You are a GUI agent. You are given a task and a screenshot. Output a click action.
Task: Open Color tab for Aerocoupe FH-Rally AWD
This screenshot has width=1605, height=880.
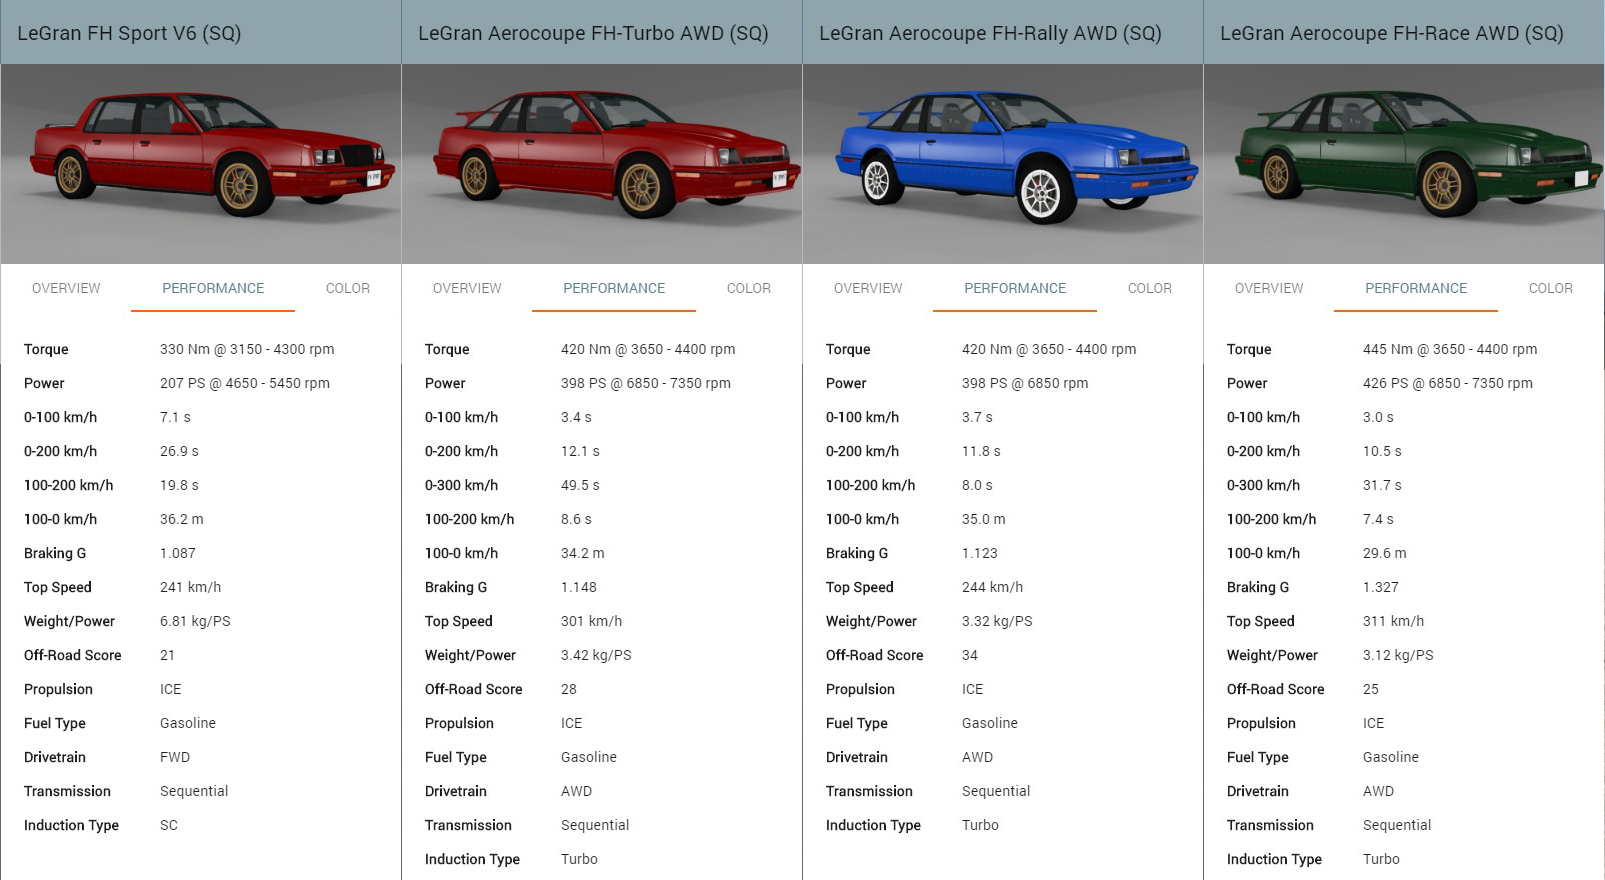(x=1150, y=288)
